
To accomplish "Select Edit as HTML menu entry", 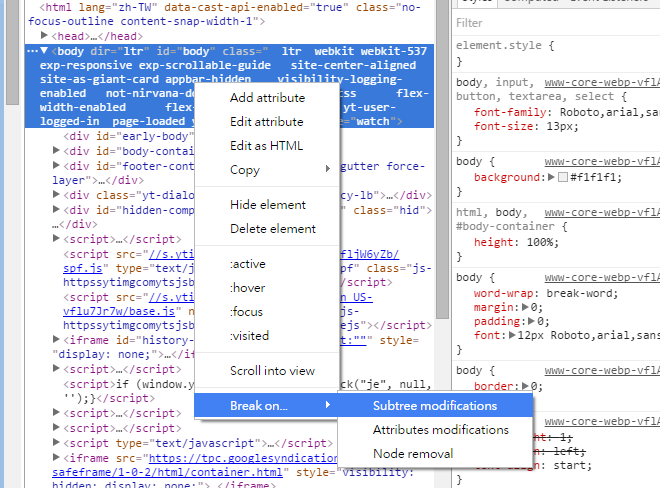I will point(266,146).
